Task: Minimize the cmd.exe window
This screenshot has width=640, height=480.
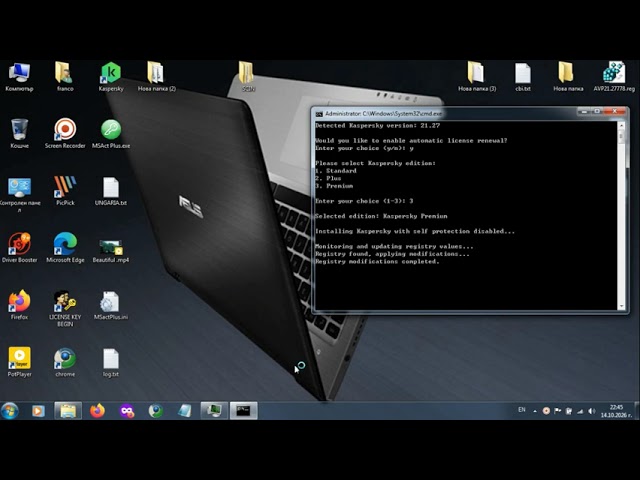Action: (x=584, y=111)
